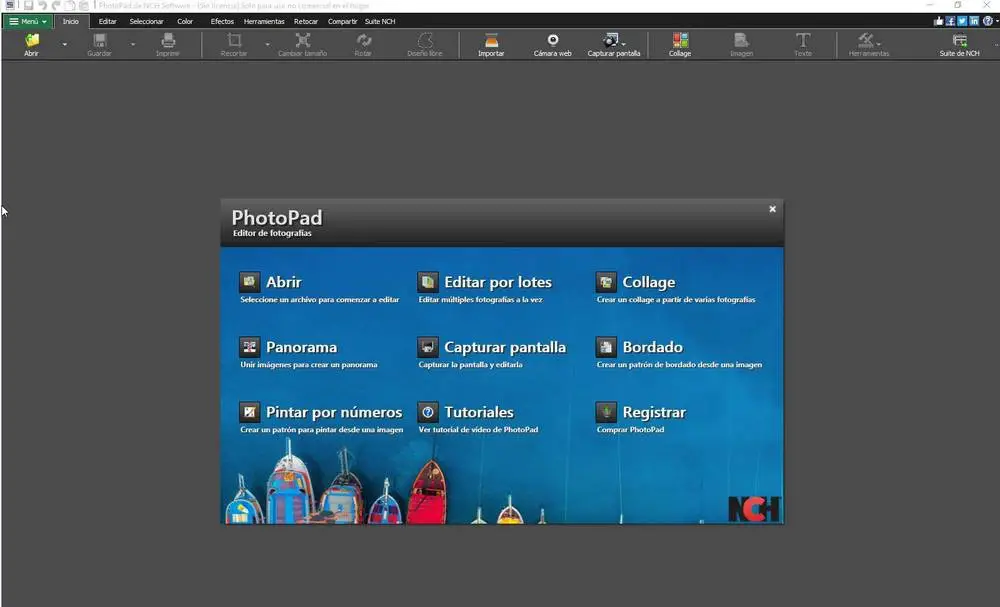The height and width of the screenshot is (607, 1000).
Task: Click 'Seleccione un archivo para comenzar a editar'
Action: (320, 300)
